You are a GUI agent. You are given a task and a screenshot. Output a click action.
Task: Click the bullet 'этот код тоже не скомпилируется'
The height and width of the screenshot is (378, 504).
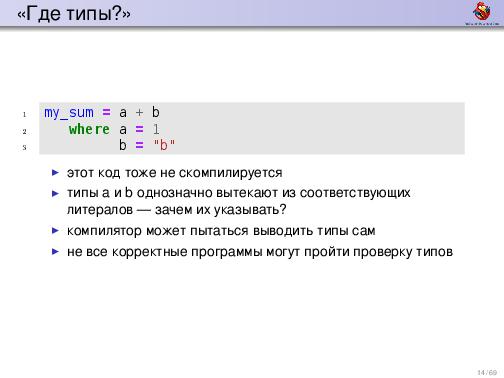pos(175,173)
